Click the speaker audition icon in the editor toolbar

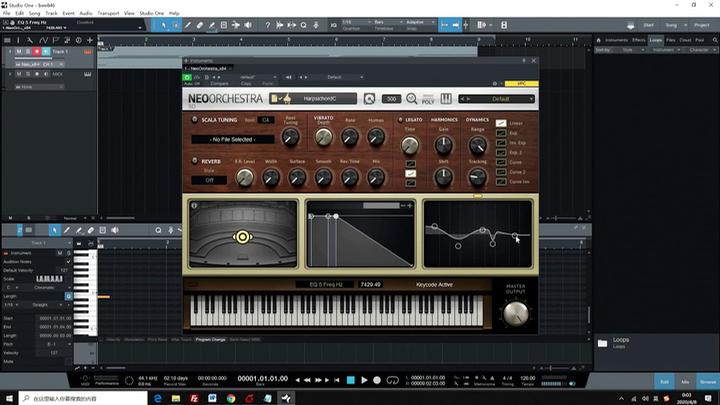tap(115, 230)
